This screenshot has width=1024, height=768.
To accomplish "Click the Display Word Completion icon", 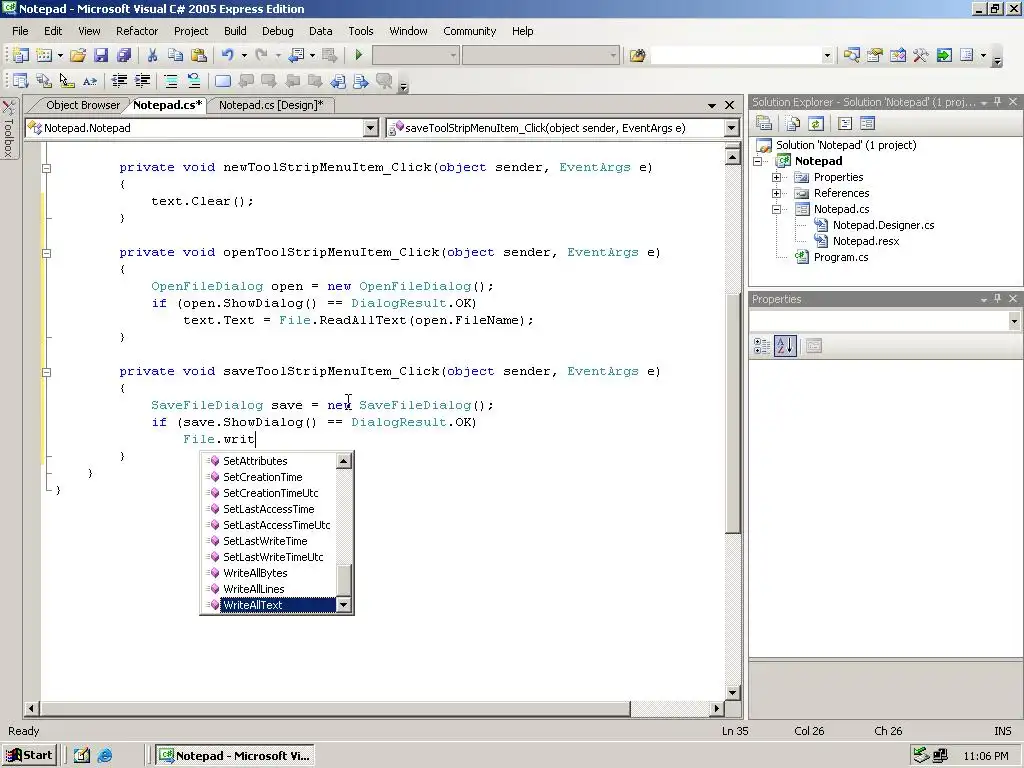I will [90, 81].
